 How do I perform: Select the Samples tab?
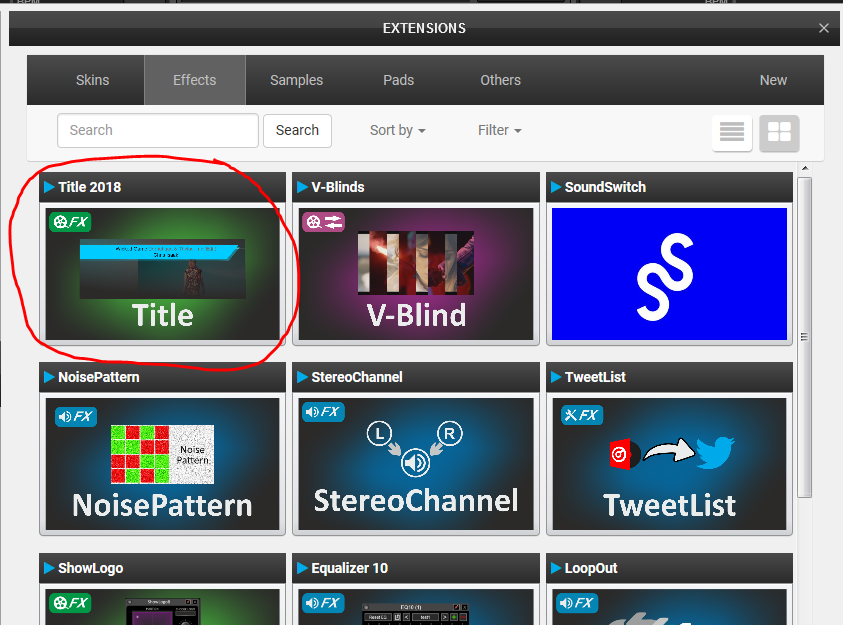(x=296, y=80)
